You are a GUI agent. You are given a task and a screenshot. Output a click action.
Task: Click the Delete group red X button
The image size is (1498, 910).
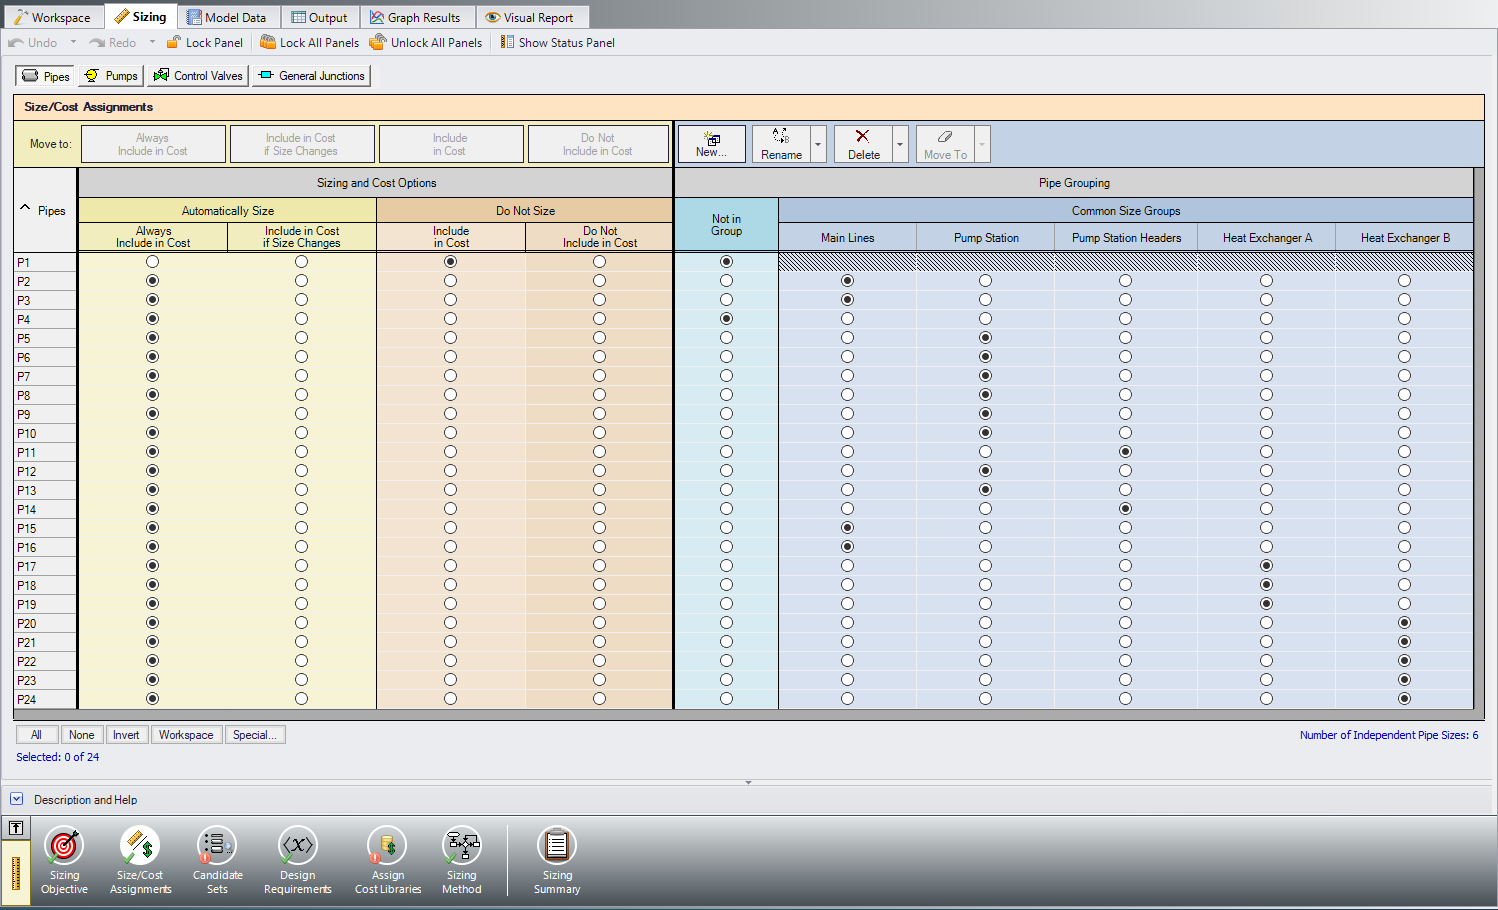point(863,144)
